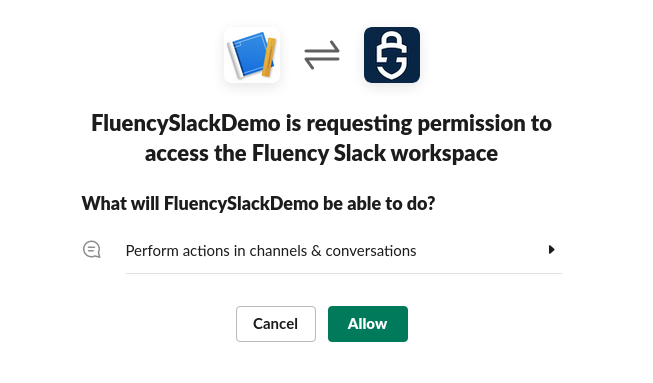Viewport: 653px width, 383px height.
Task: Click the bottom arrow pointing left
Action: coord(322,62)
